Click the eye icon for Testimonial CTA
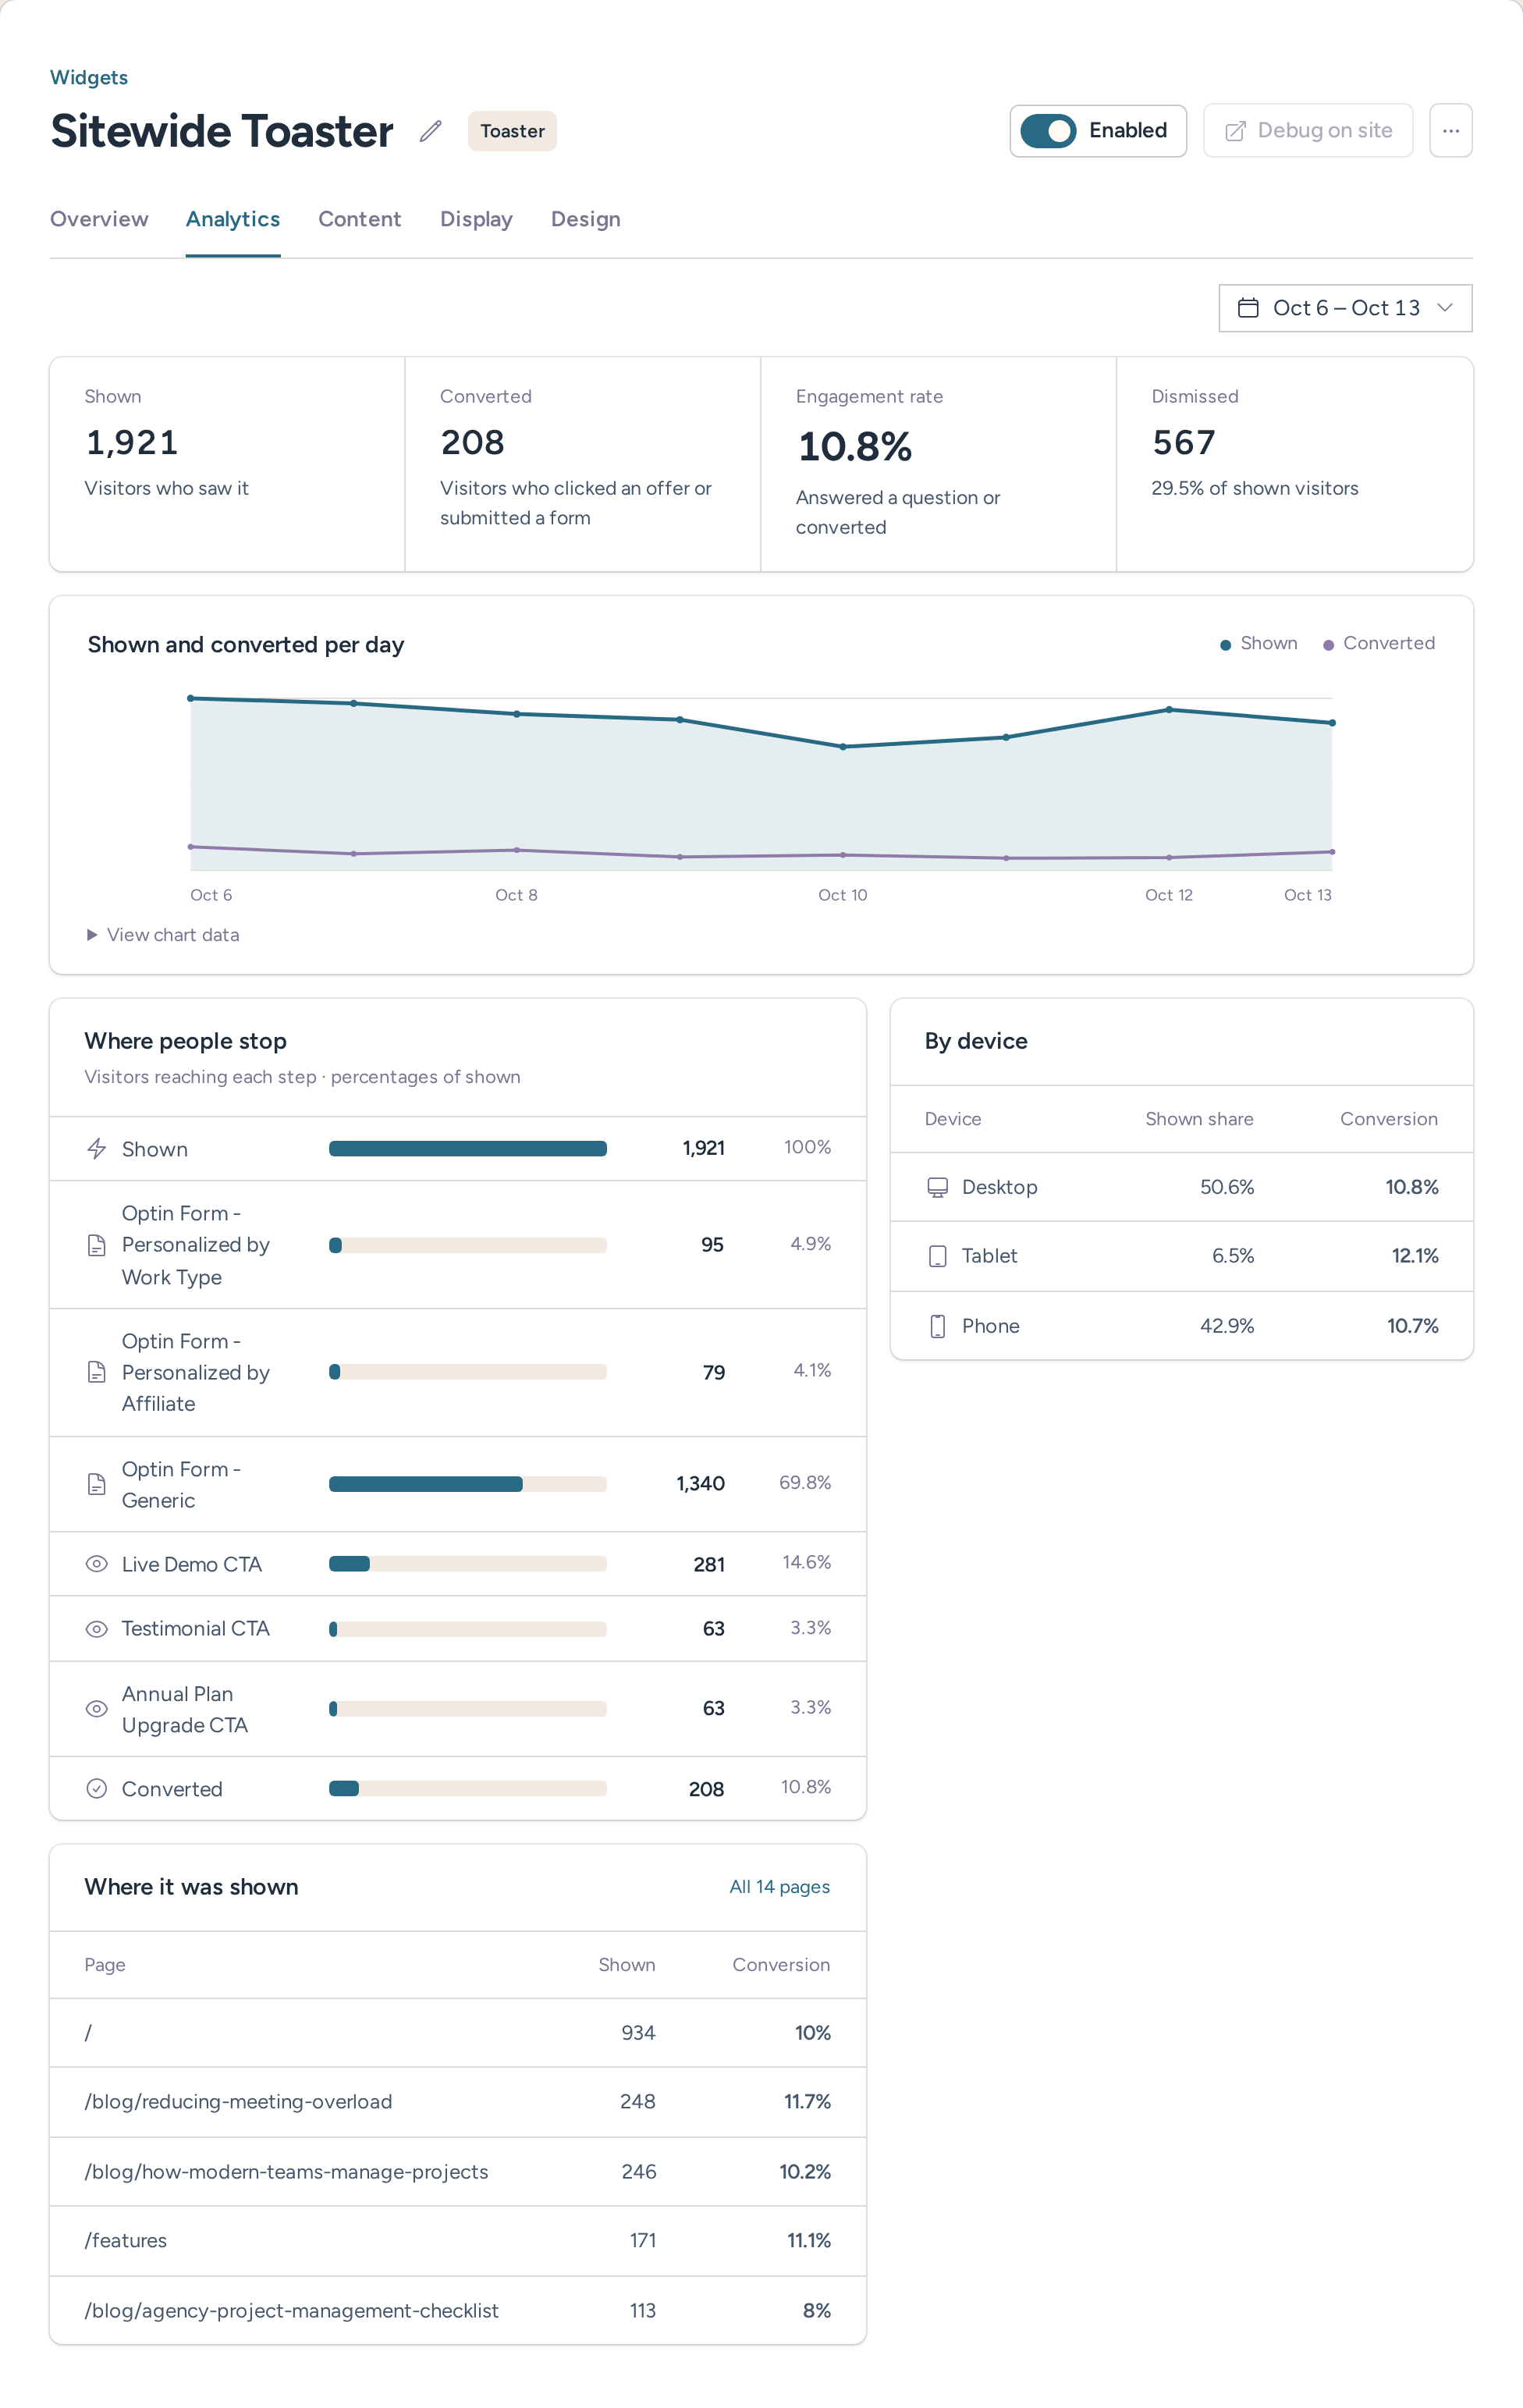Image resolution: width=1523 pixels, height=2408 pixels. (97, 1629)
